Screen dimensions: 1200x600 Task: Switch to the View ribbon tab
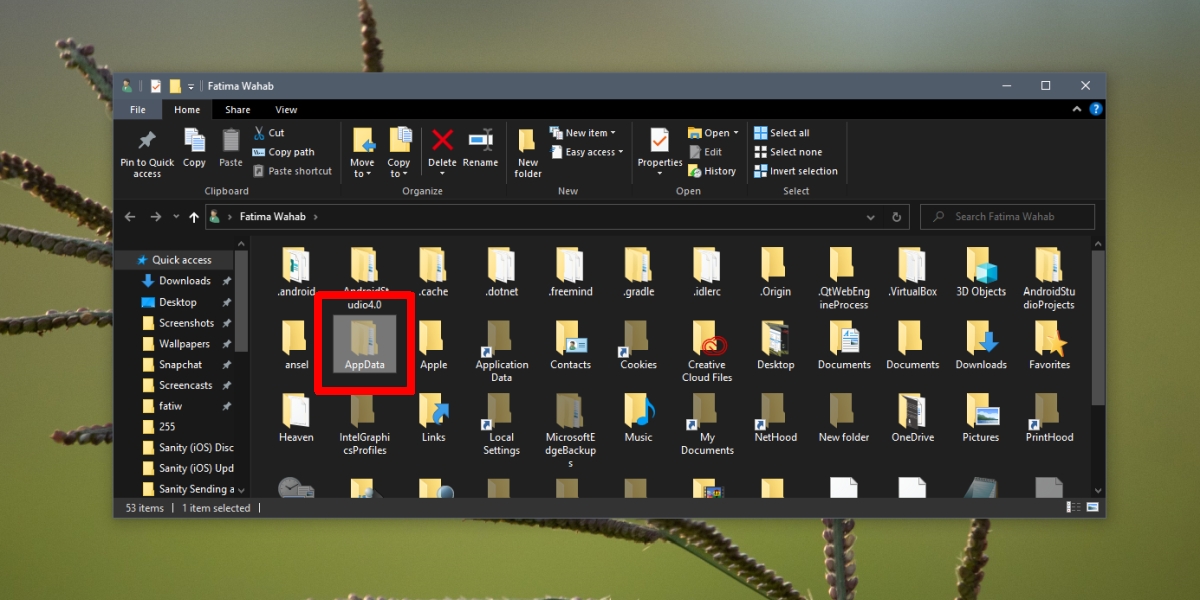coord(286,110)
